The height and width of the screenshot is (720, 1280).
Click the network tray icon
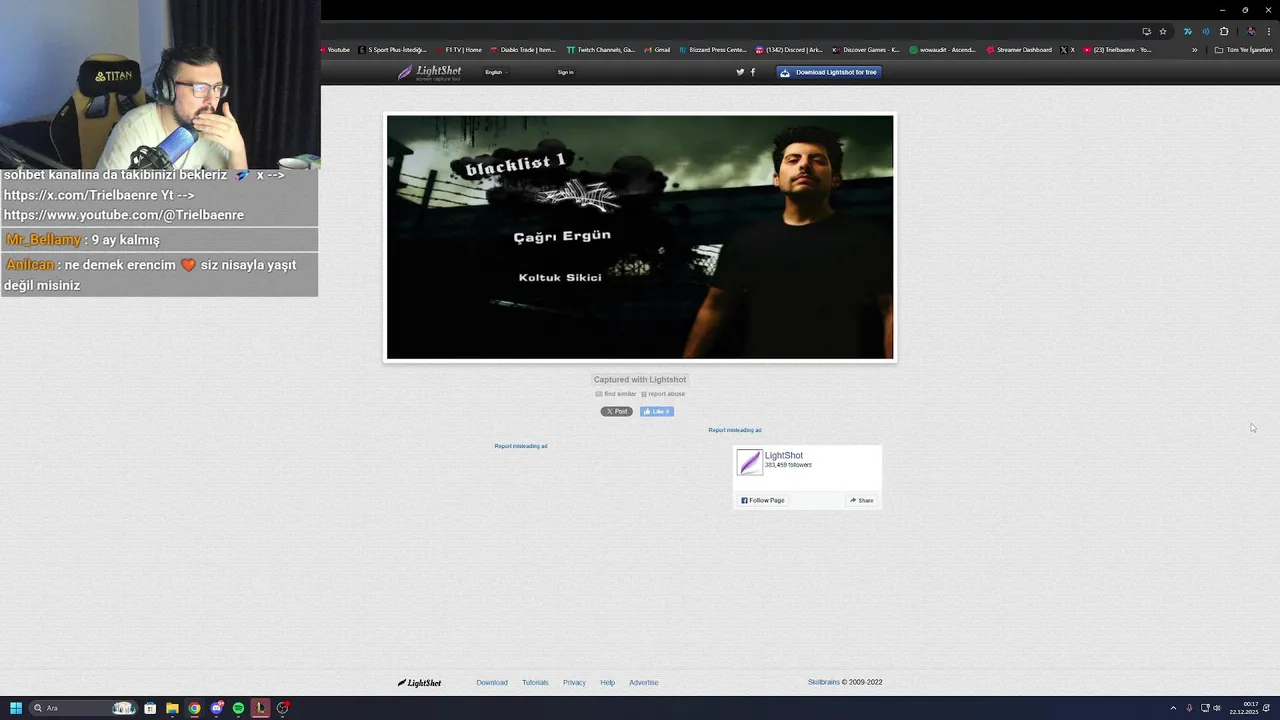click(1205, 708)
